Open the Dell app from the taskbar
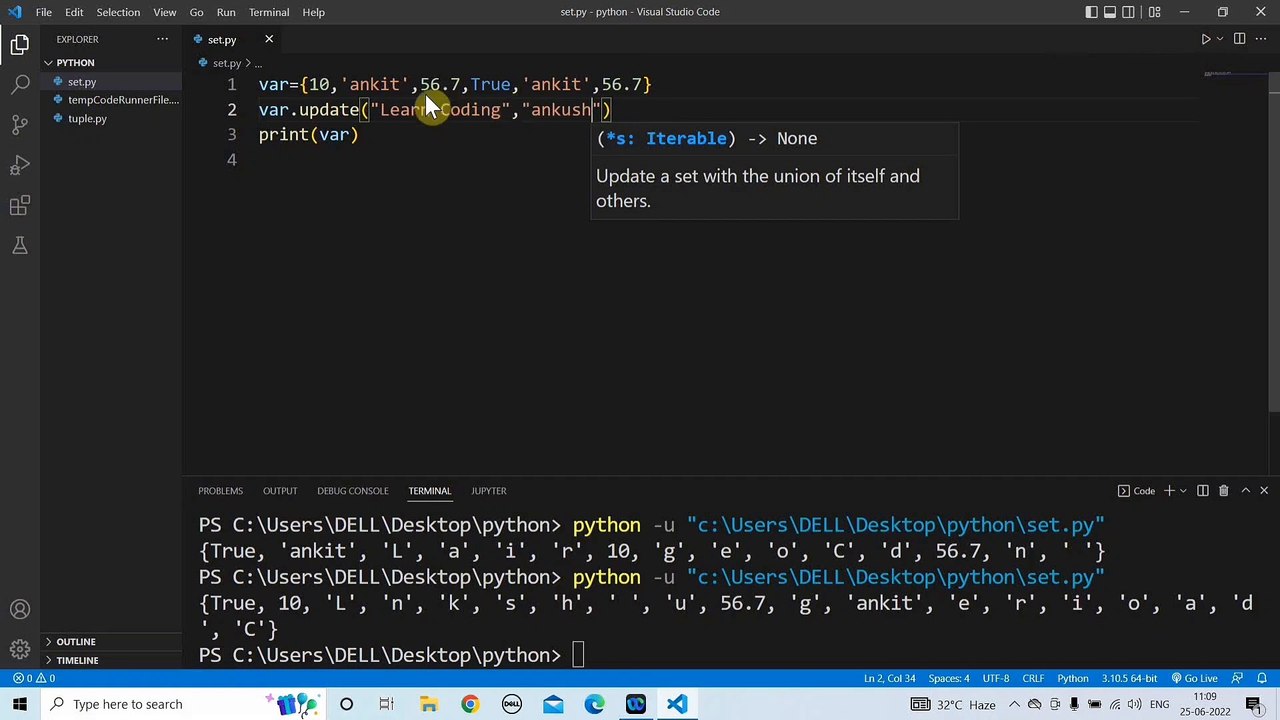1280x720 pixels. pyautogui.click(x=511, y=704)
